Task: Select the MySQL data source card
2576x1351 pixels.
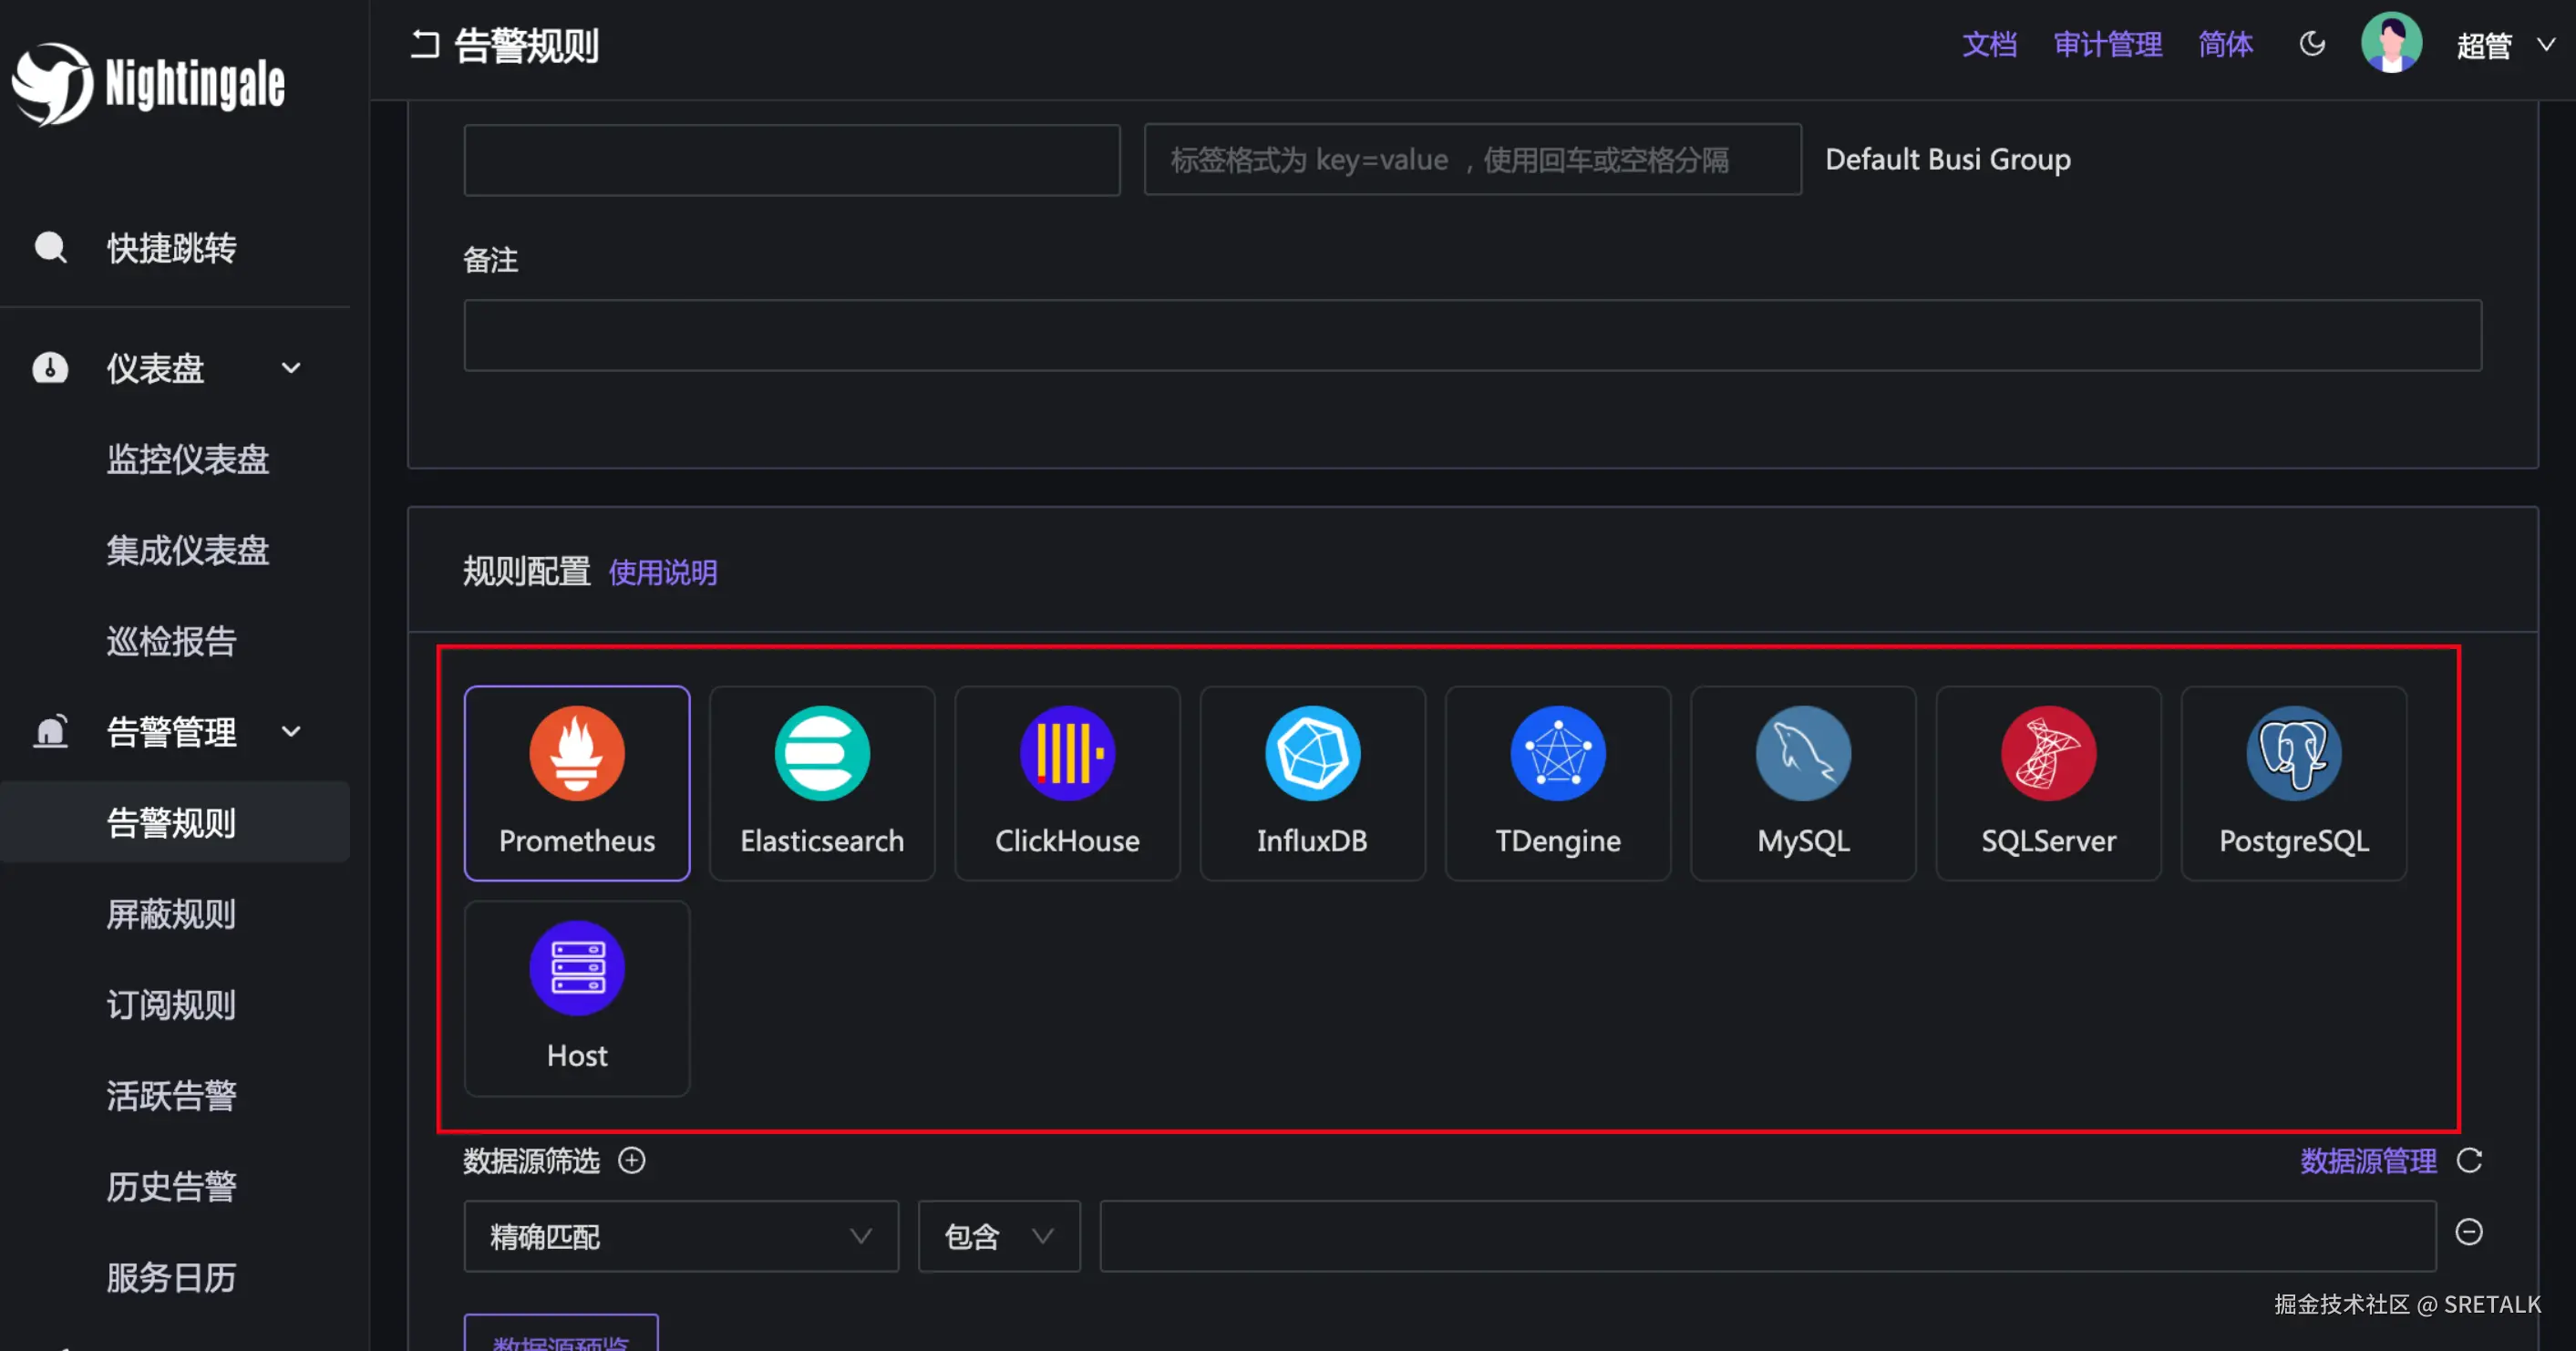Action: click(1803, 783)
